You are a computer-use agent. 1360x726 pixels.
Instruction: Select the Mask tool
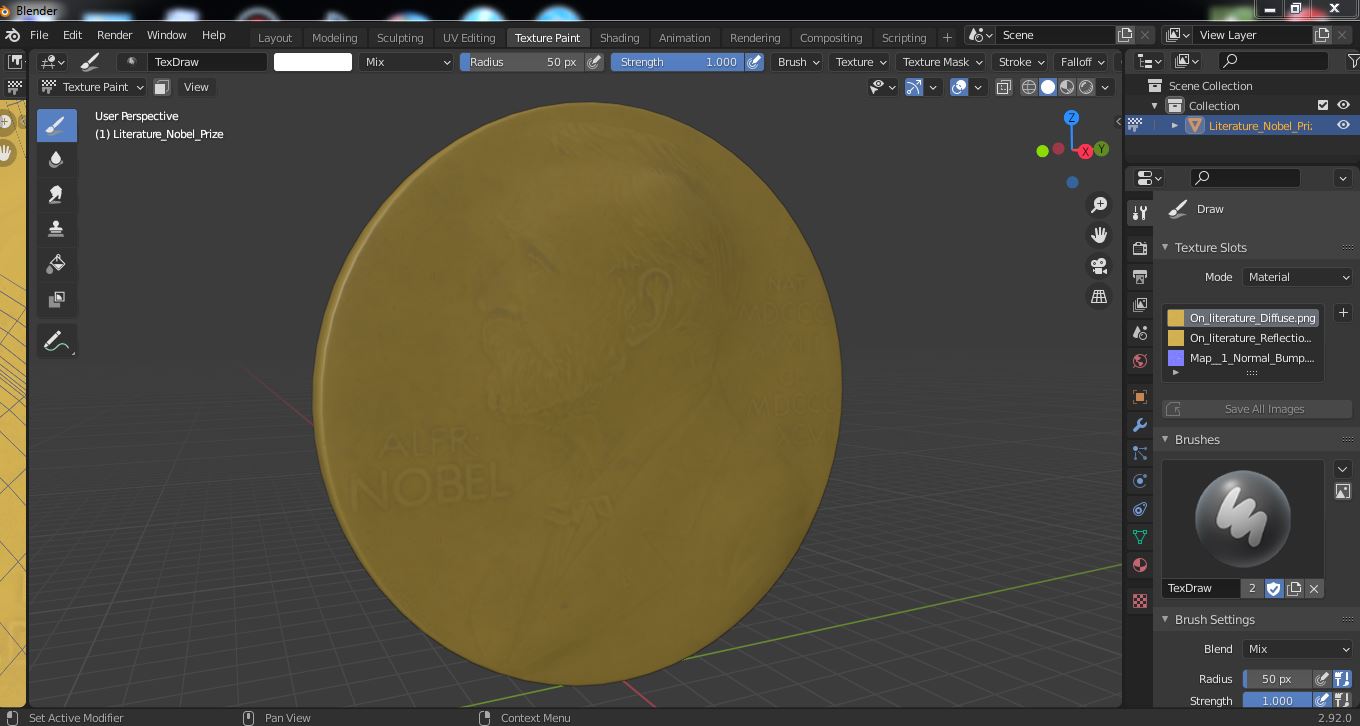click(x=56, y=299)
